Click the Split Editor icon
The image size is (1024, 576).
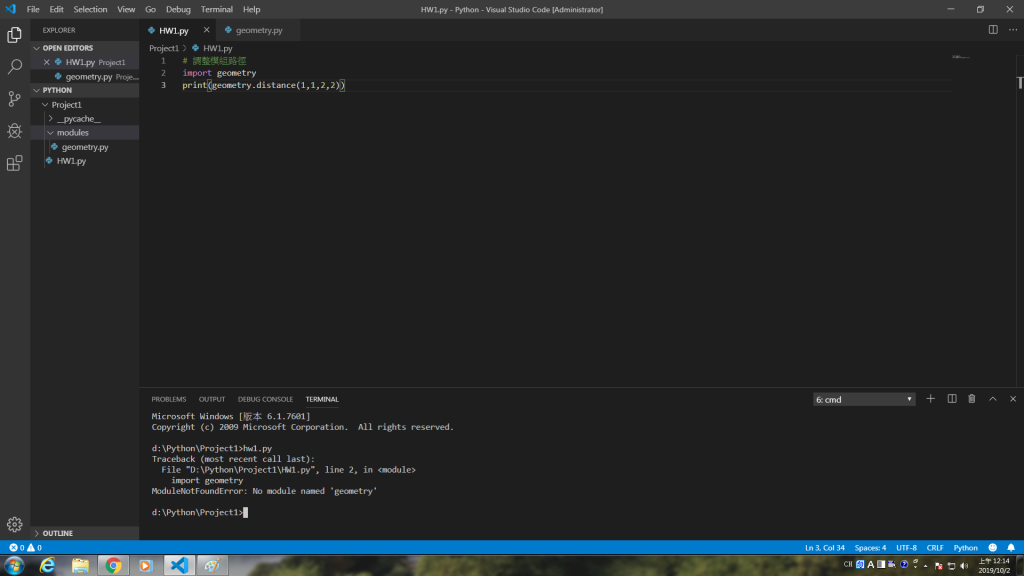993,30
